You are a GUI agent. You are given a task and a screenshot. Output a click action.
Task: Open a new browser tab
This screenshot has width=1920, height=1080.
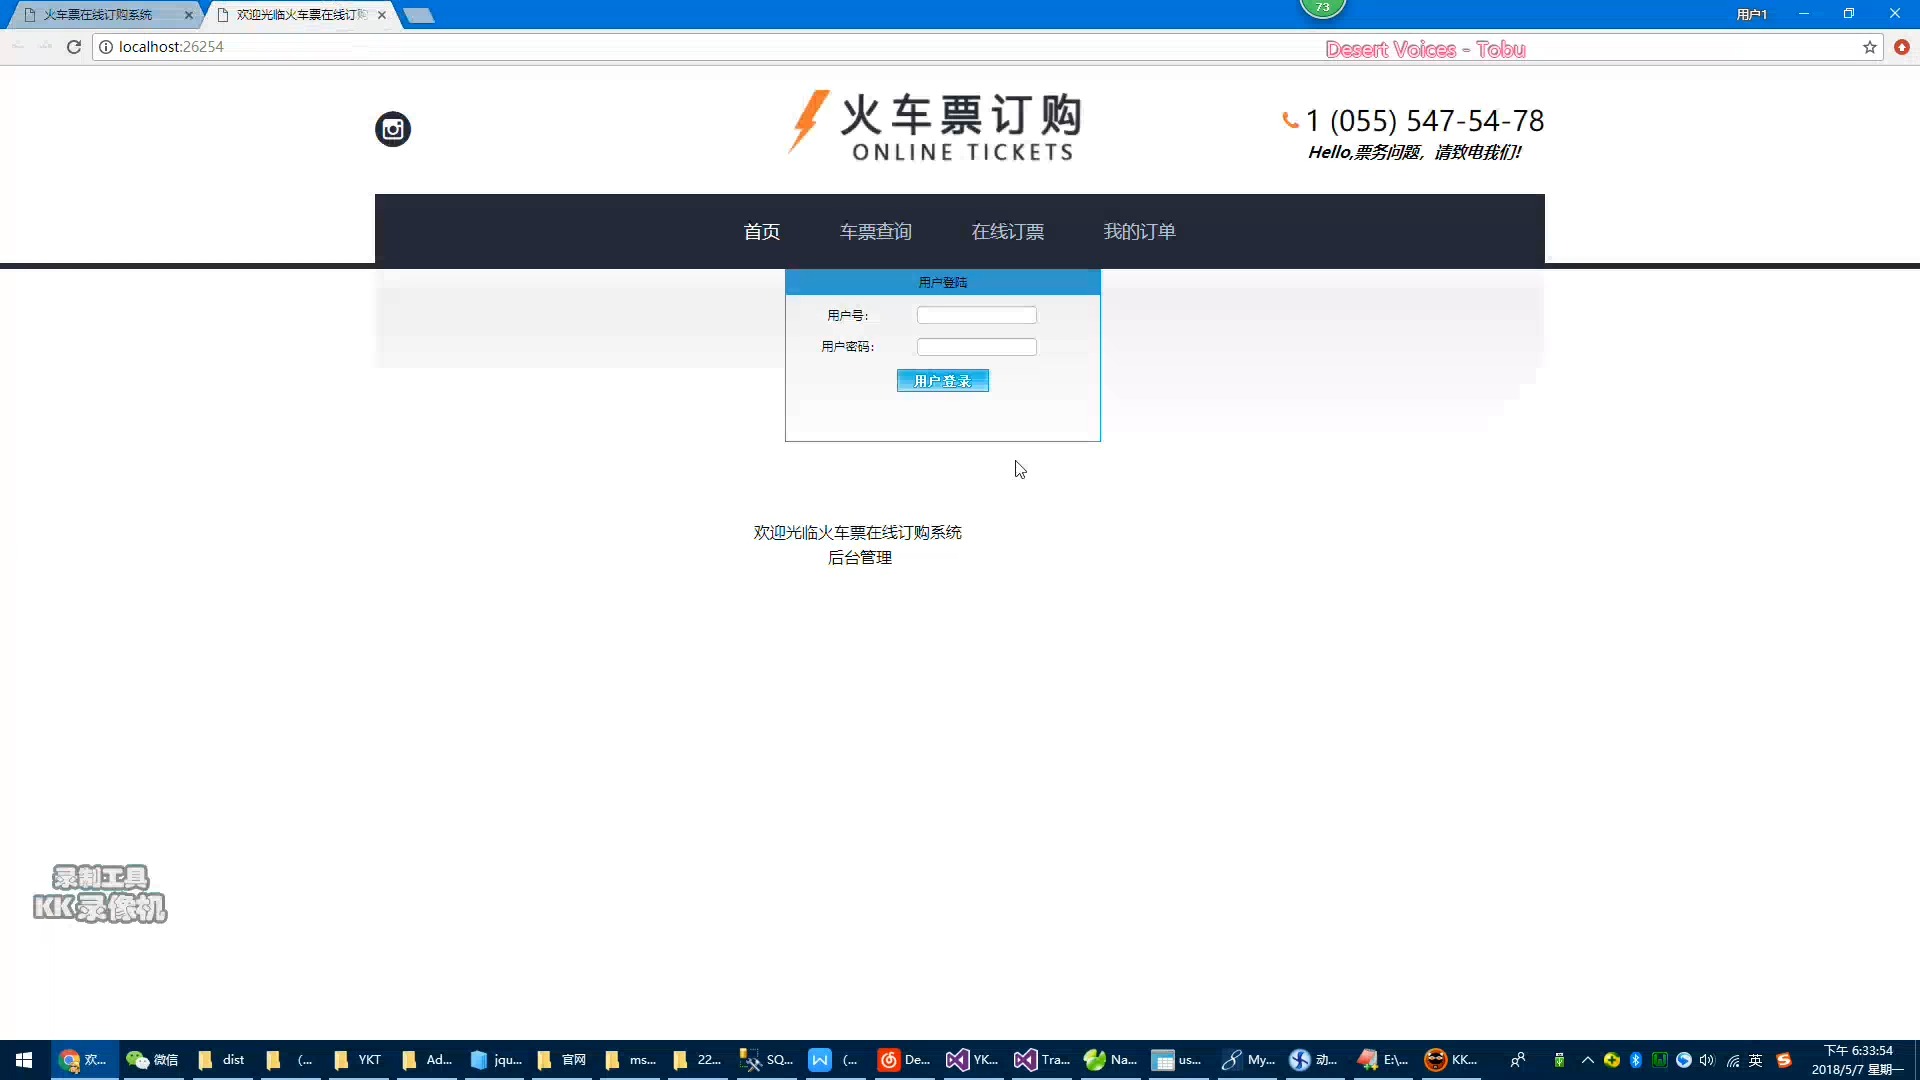[x=419, y=15]
